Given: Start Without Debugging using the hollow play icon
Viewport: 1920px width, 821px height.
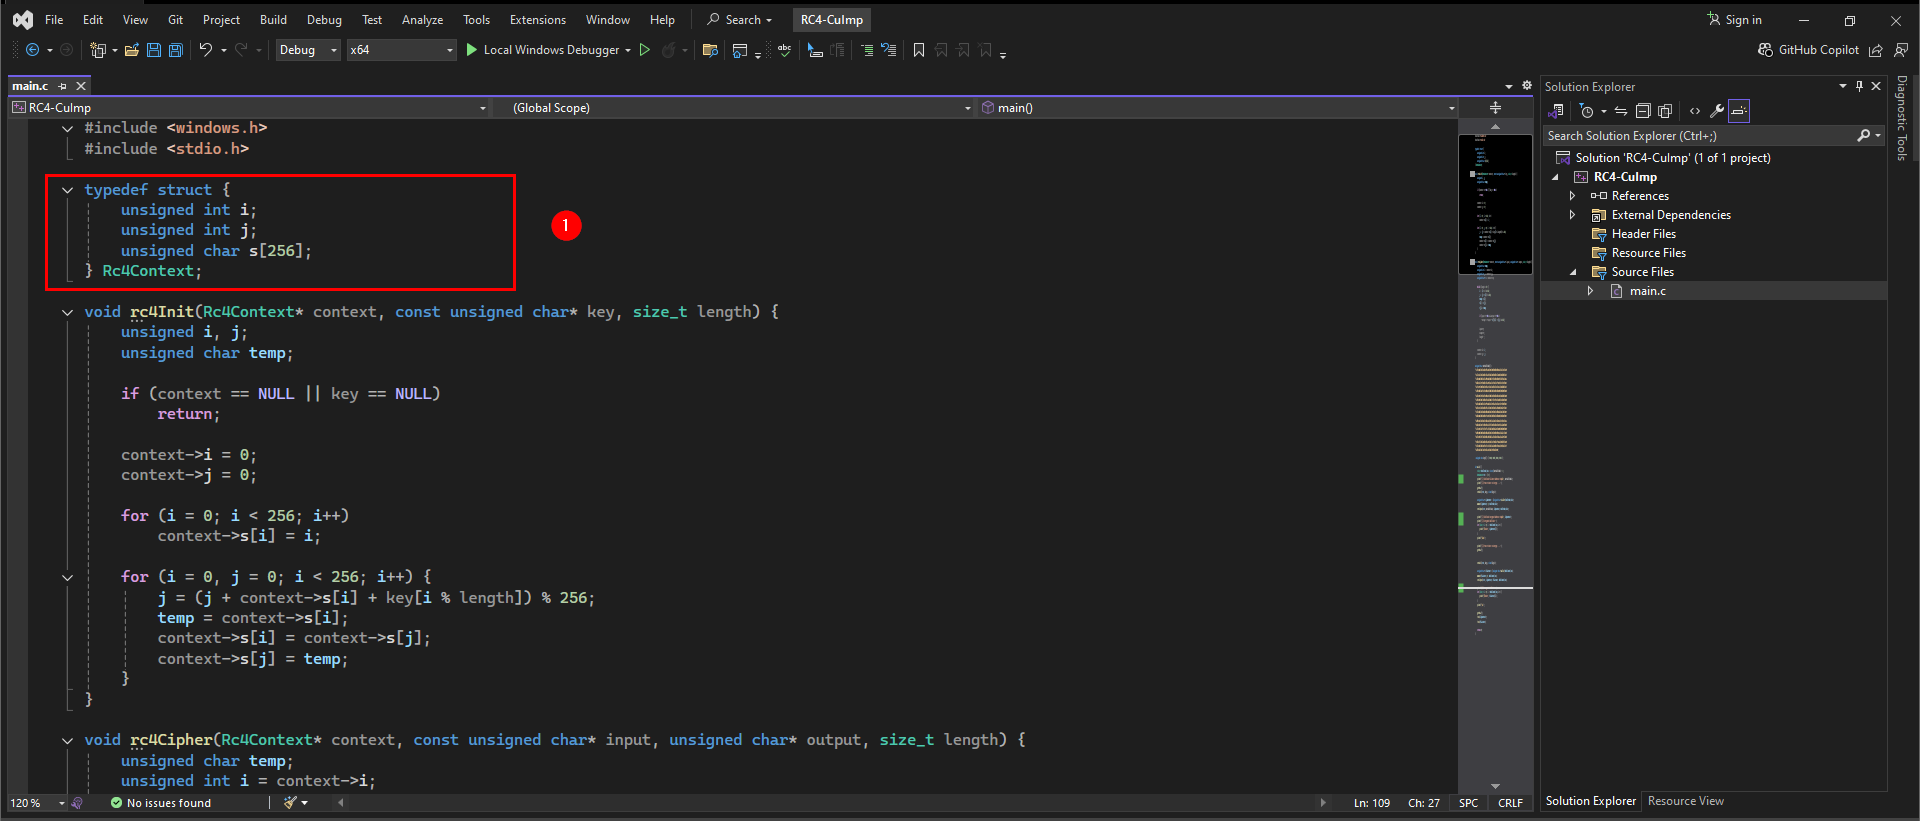Looking at the screenshot, I should point(645,50).
